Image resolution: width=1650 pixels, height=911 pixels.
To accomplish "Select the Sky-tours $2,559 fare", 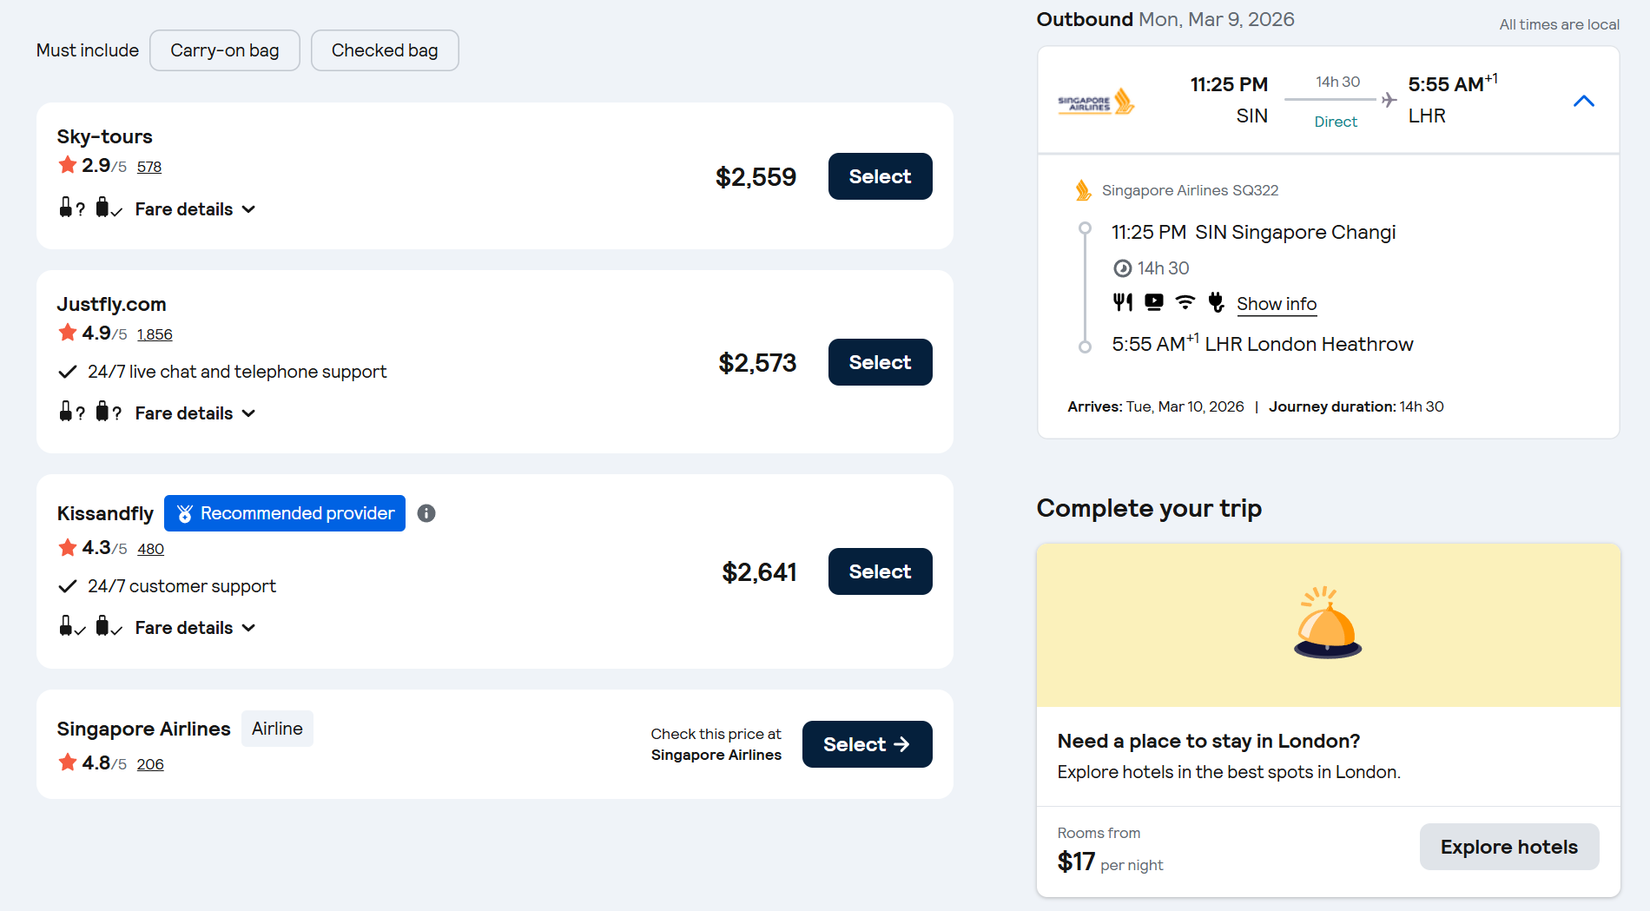I will 880,177.
